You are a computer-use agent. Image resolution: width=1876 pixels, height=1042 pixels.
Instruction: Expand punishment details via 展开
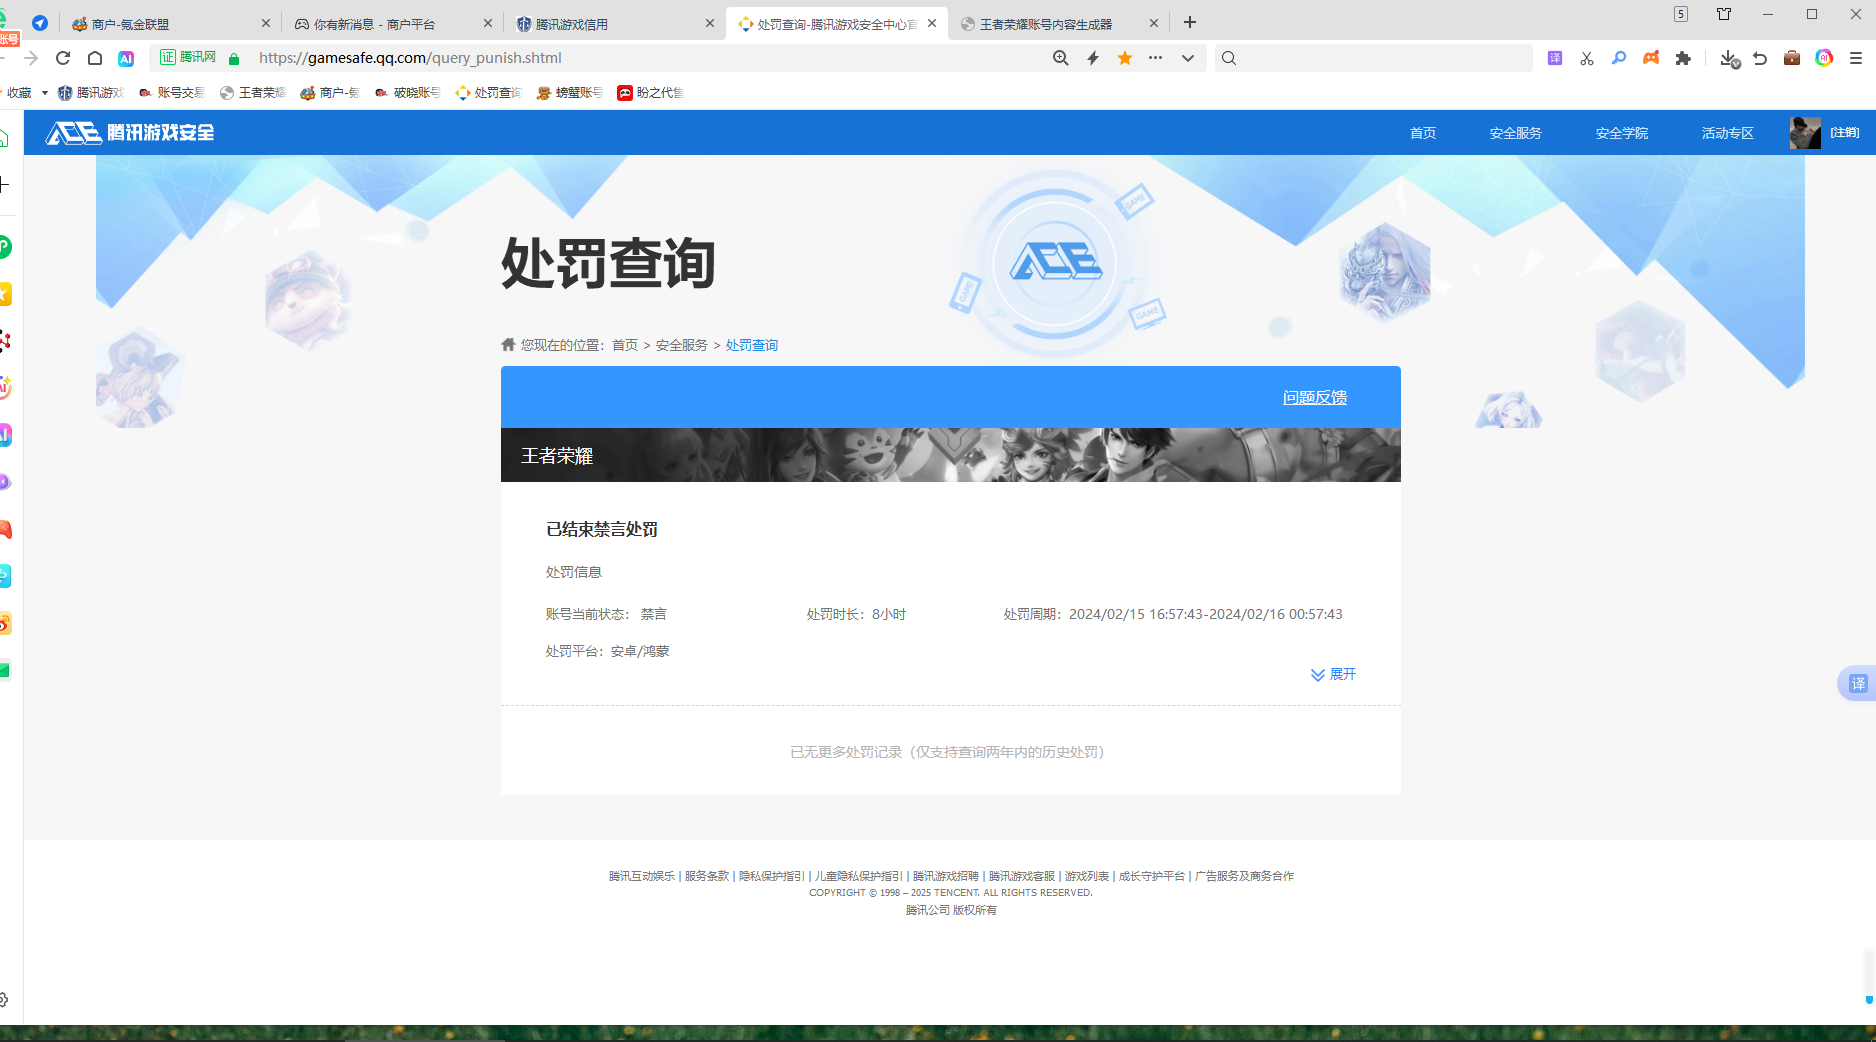[1333, 675]
